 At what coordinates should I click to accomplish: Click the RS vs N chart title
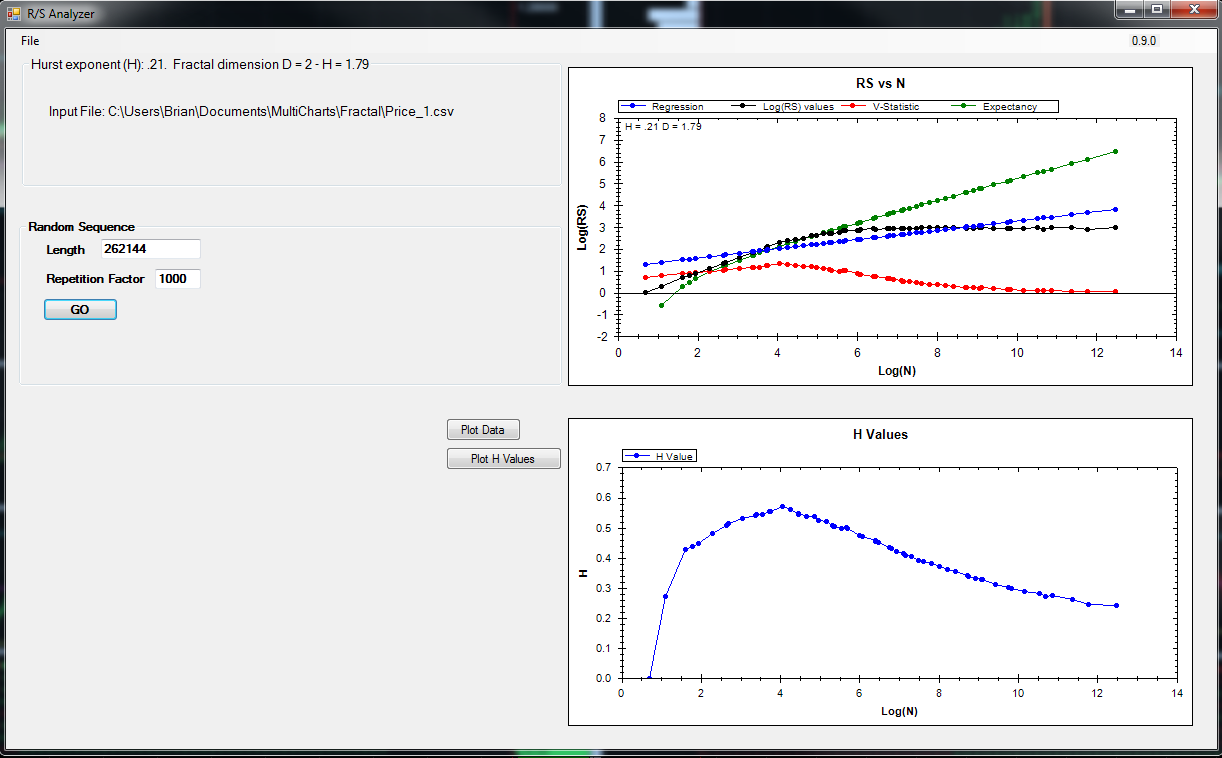880,83
